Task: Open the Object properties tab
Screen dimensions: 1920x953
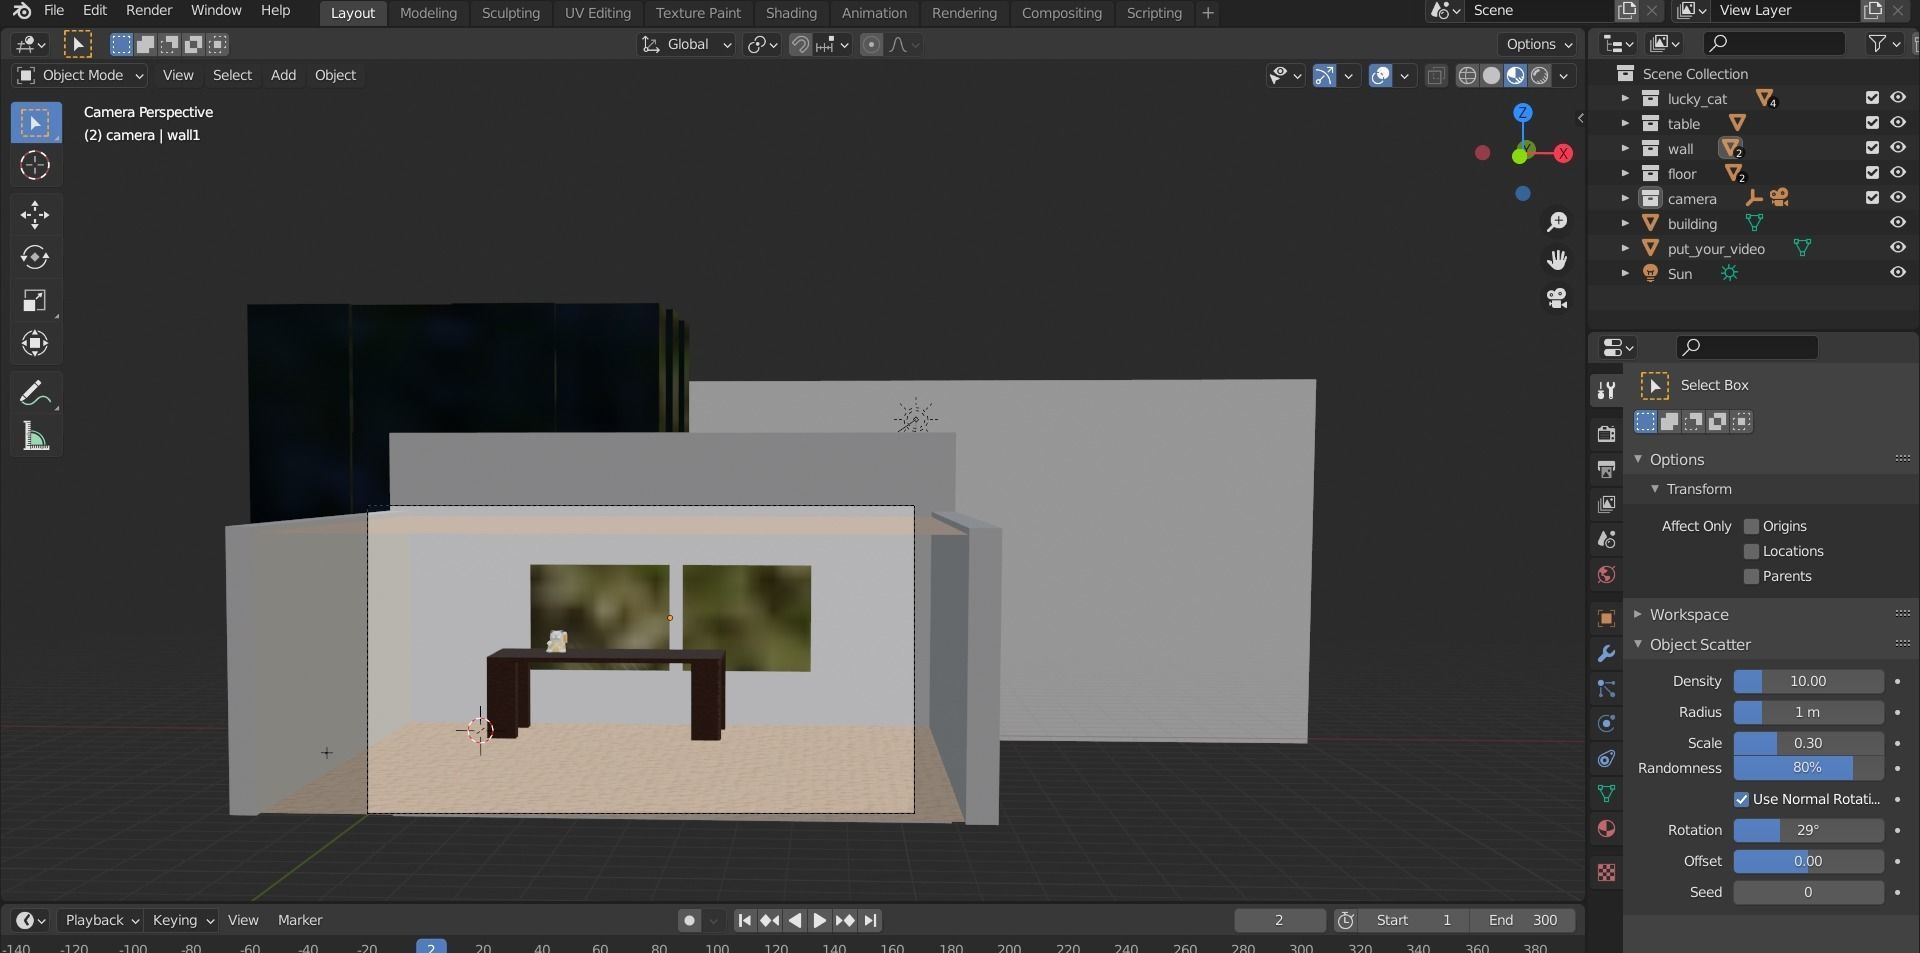Action: [x=1606, y=618]
